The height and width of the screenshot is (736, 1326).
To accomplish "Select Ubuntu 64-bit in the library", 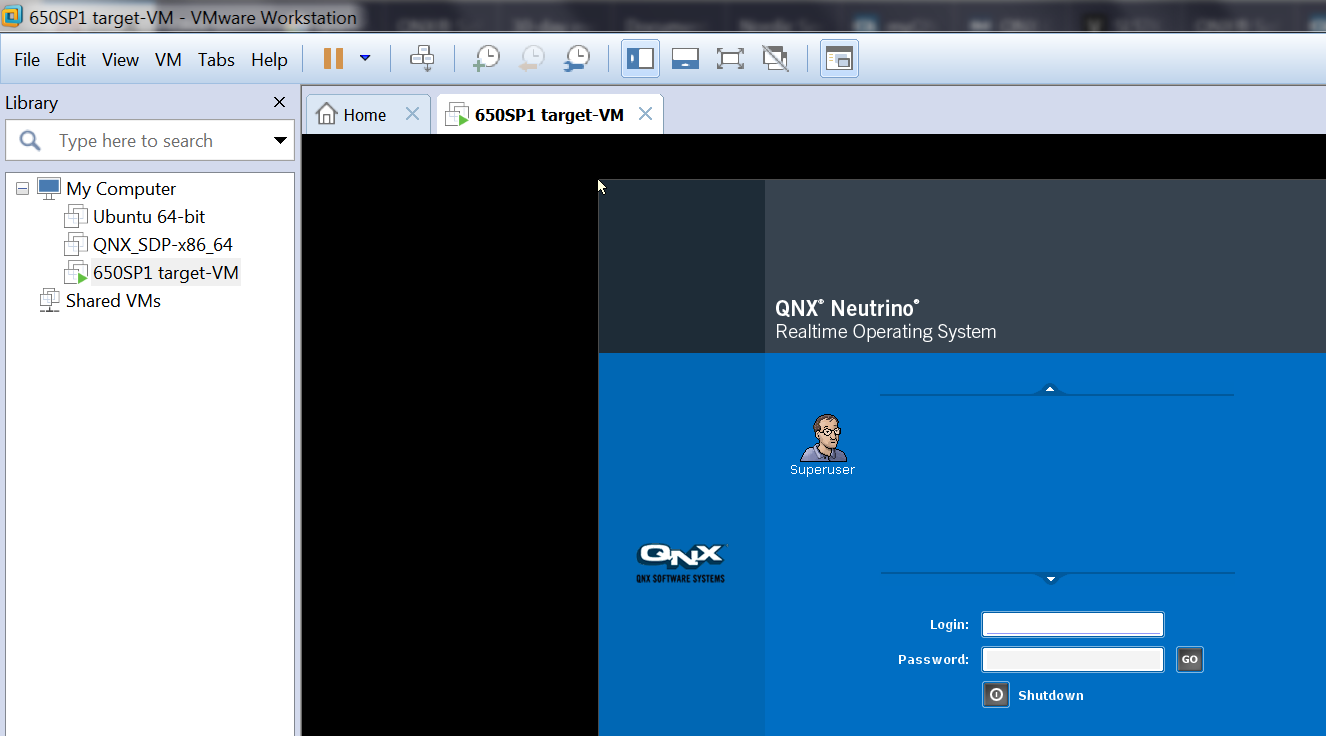I will 149,217.
